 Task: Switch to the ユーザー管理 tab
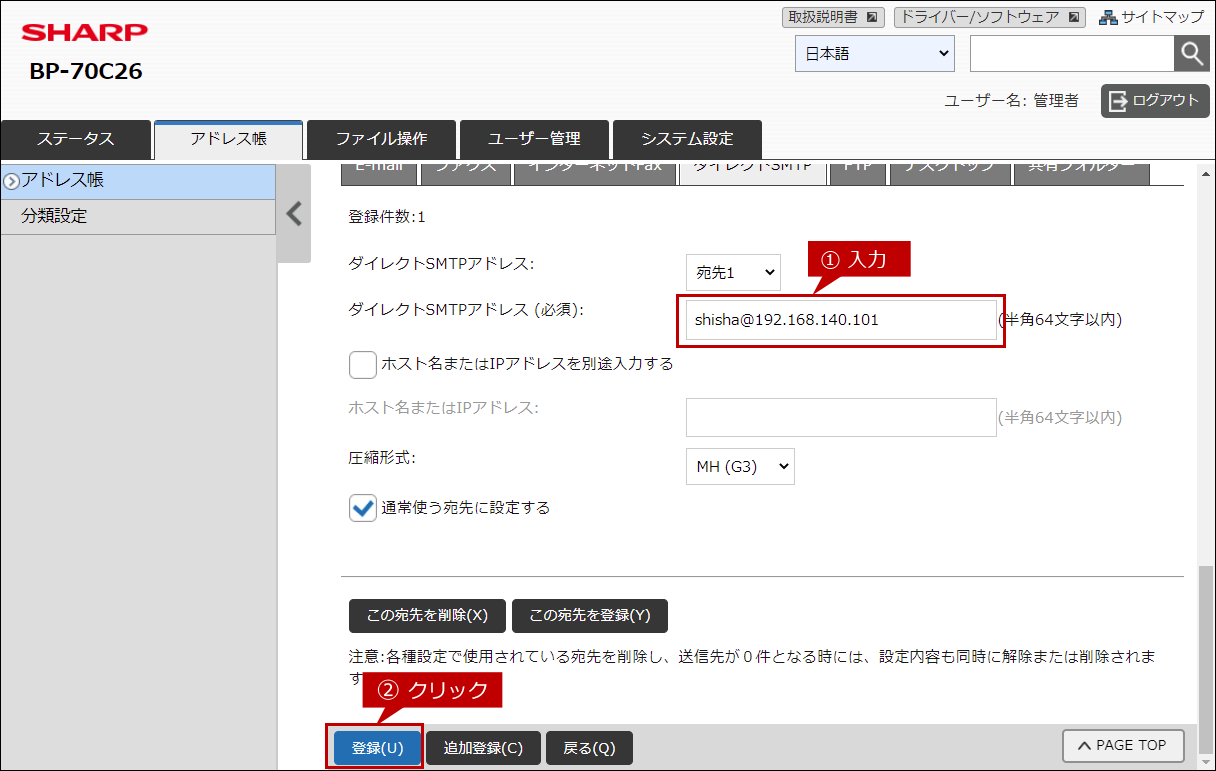tap(534, 139)
